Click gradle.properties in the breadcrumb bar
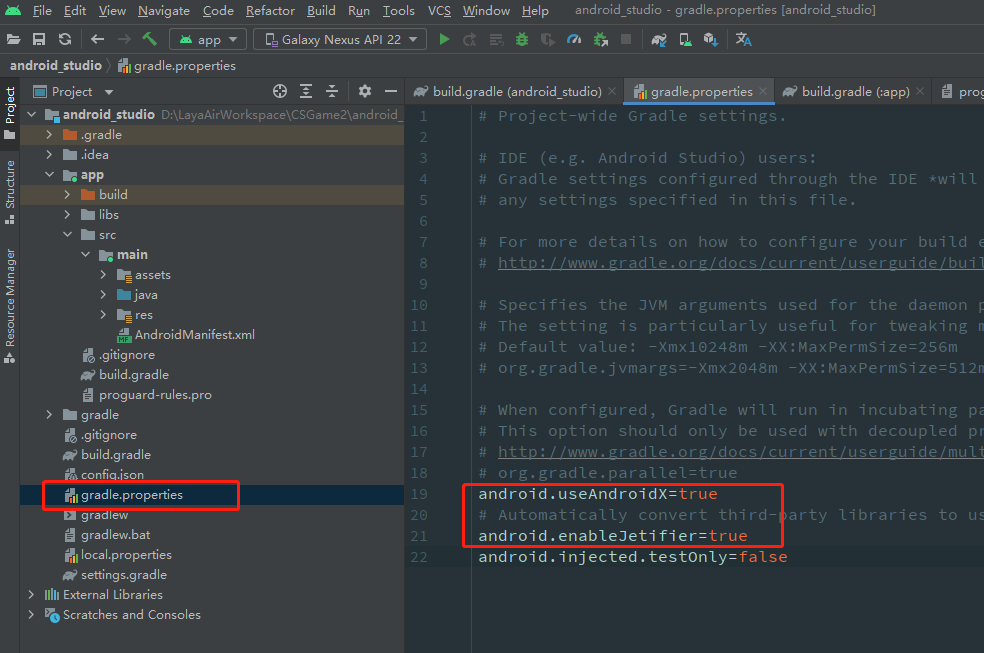Screen dimensions: 984x653 (184, 66)
